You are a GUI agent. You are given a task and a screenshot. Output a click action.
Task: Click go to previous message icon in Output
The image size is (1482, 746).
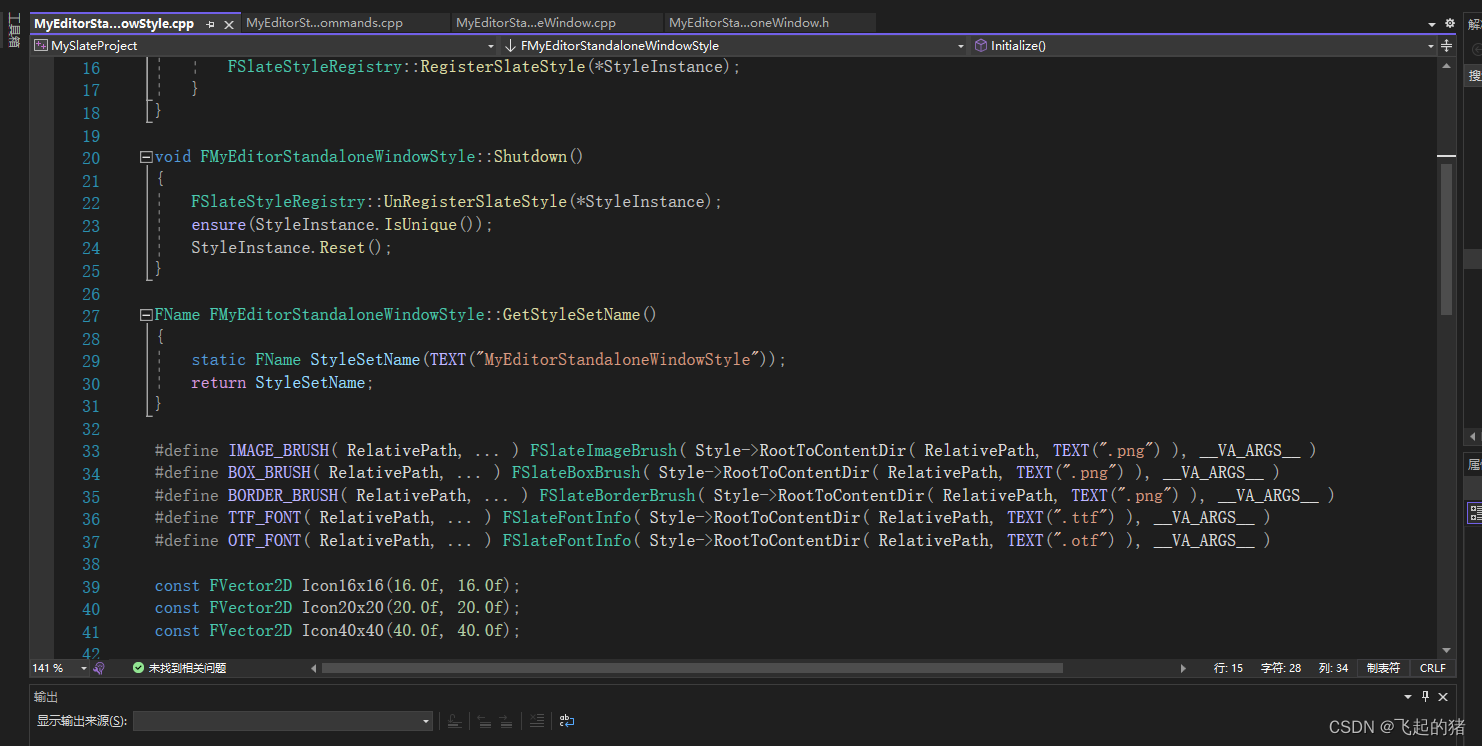[484, 721]
